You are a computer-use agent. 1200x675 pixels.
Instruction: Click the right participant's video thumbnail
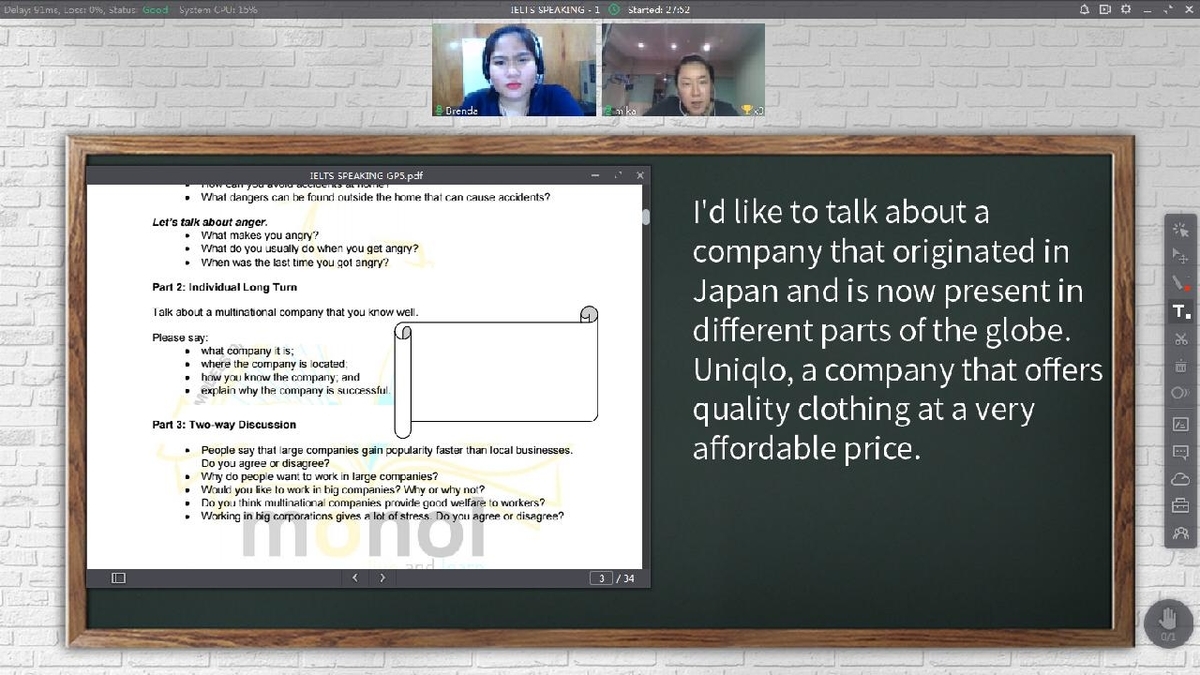point(683,69)
